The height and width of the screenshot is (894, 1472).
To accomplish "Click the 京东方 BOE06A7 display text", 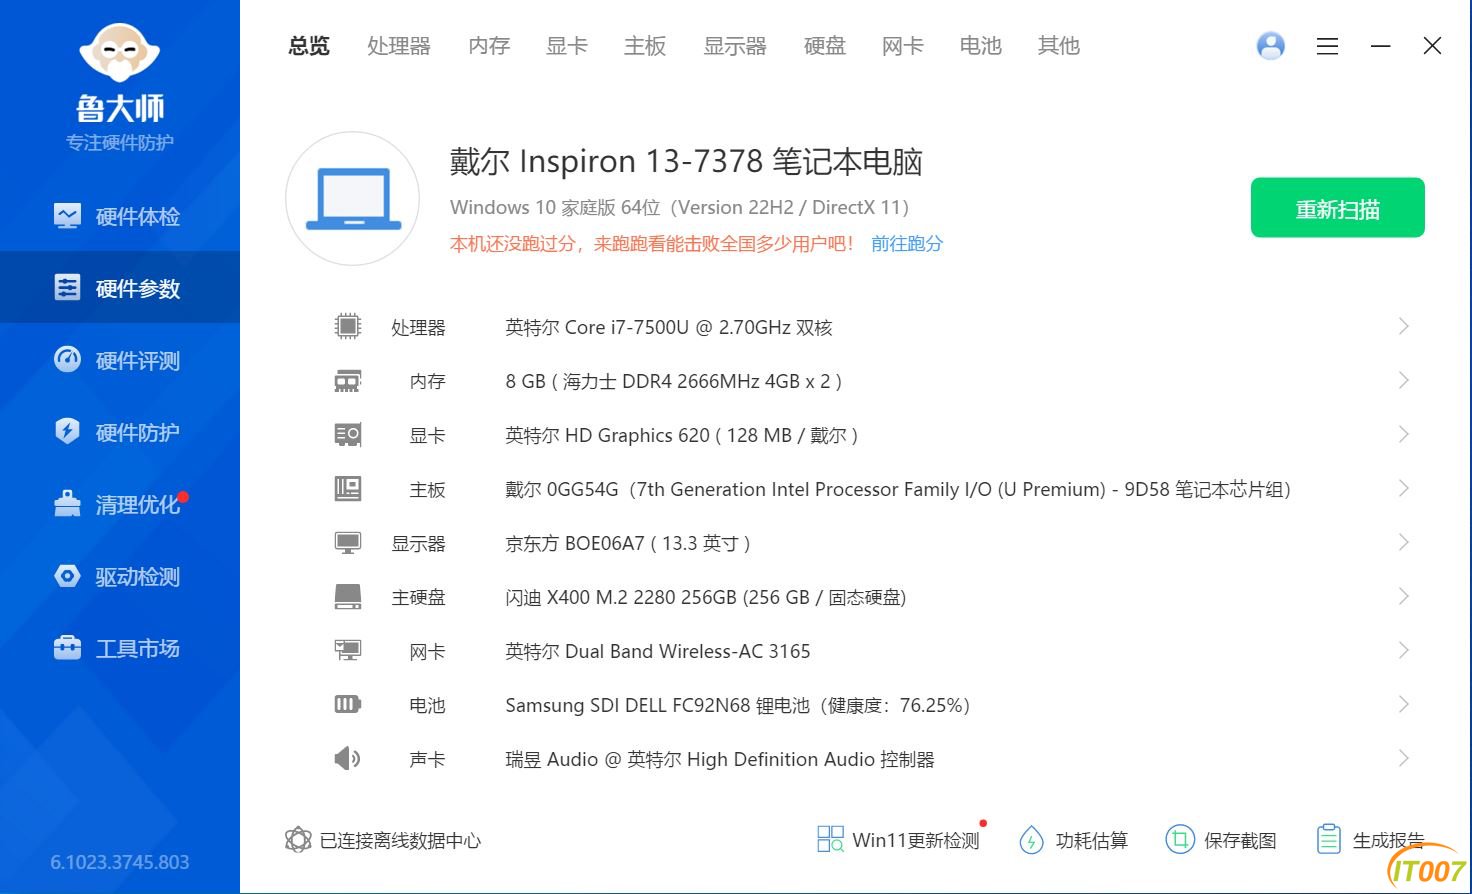I will (x=628, y=544).
